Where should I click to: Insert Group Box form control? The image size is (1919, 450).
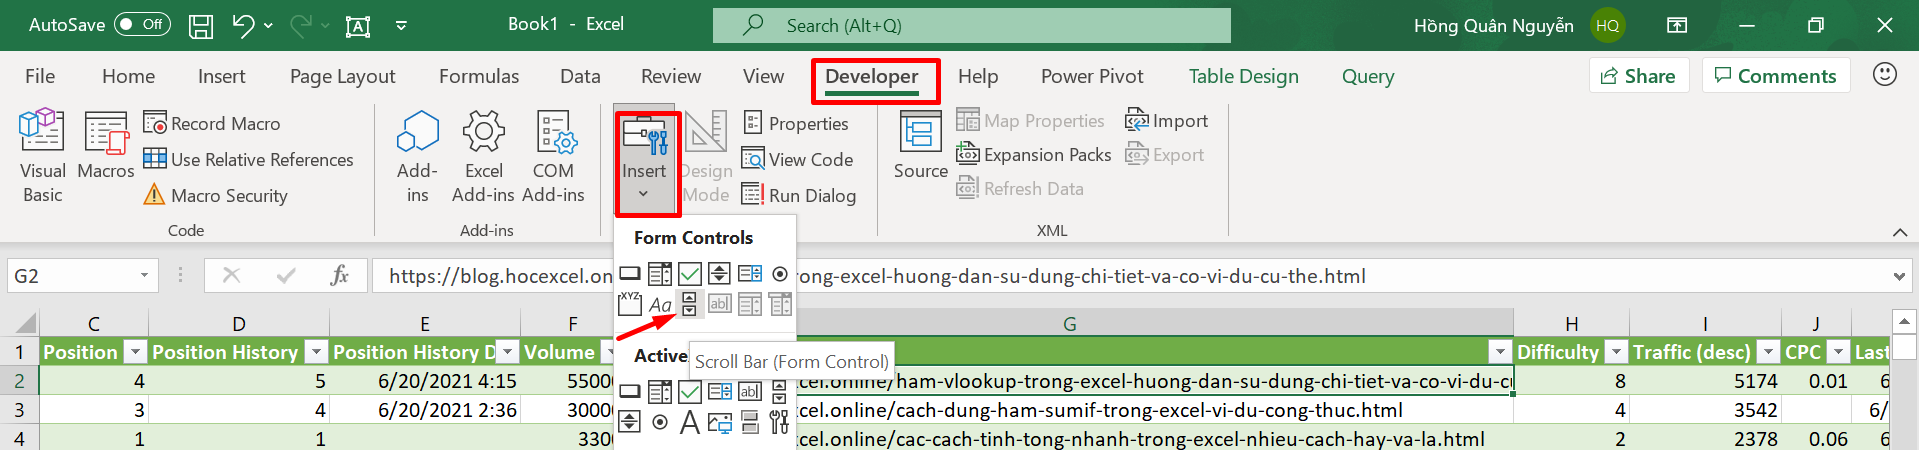pos(630,303)
